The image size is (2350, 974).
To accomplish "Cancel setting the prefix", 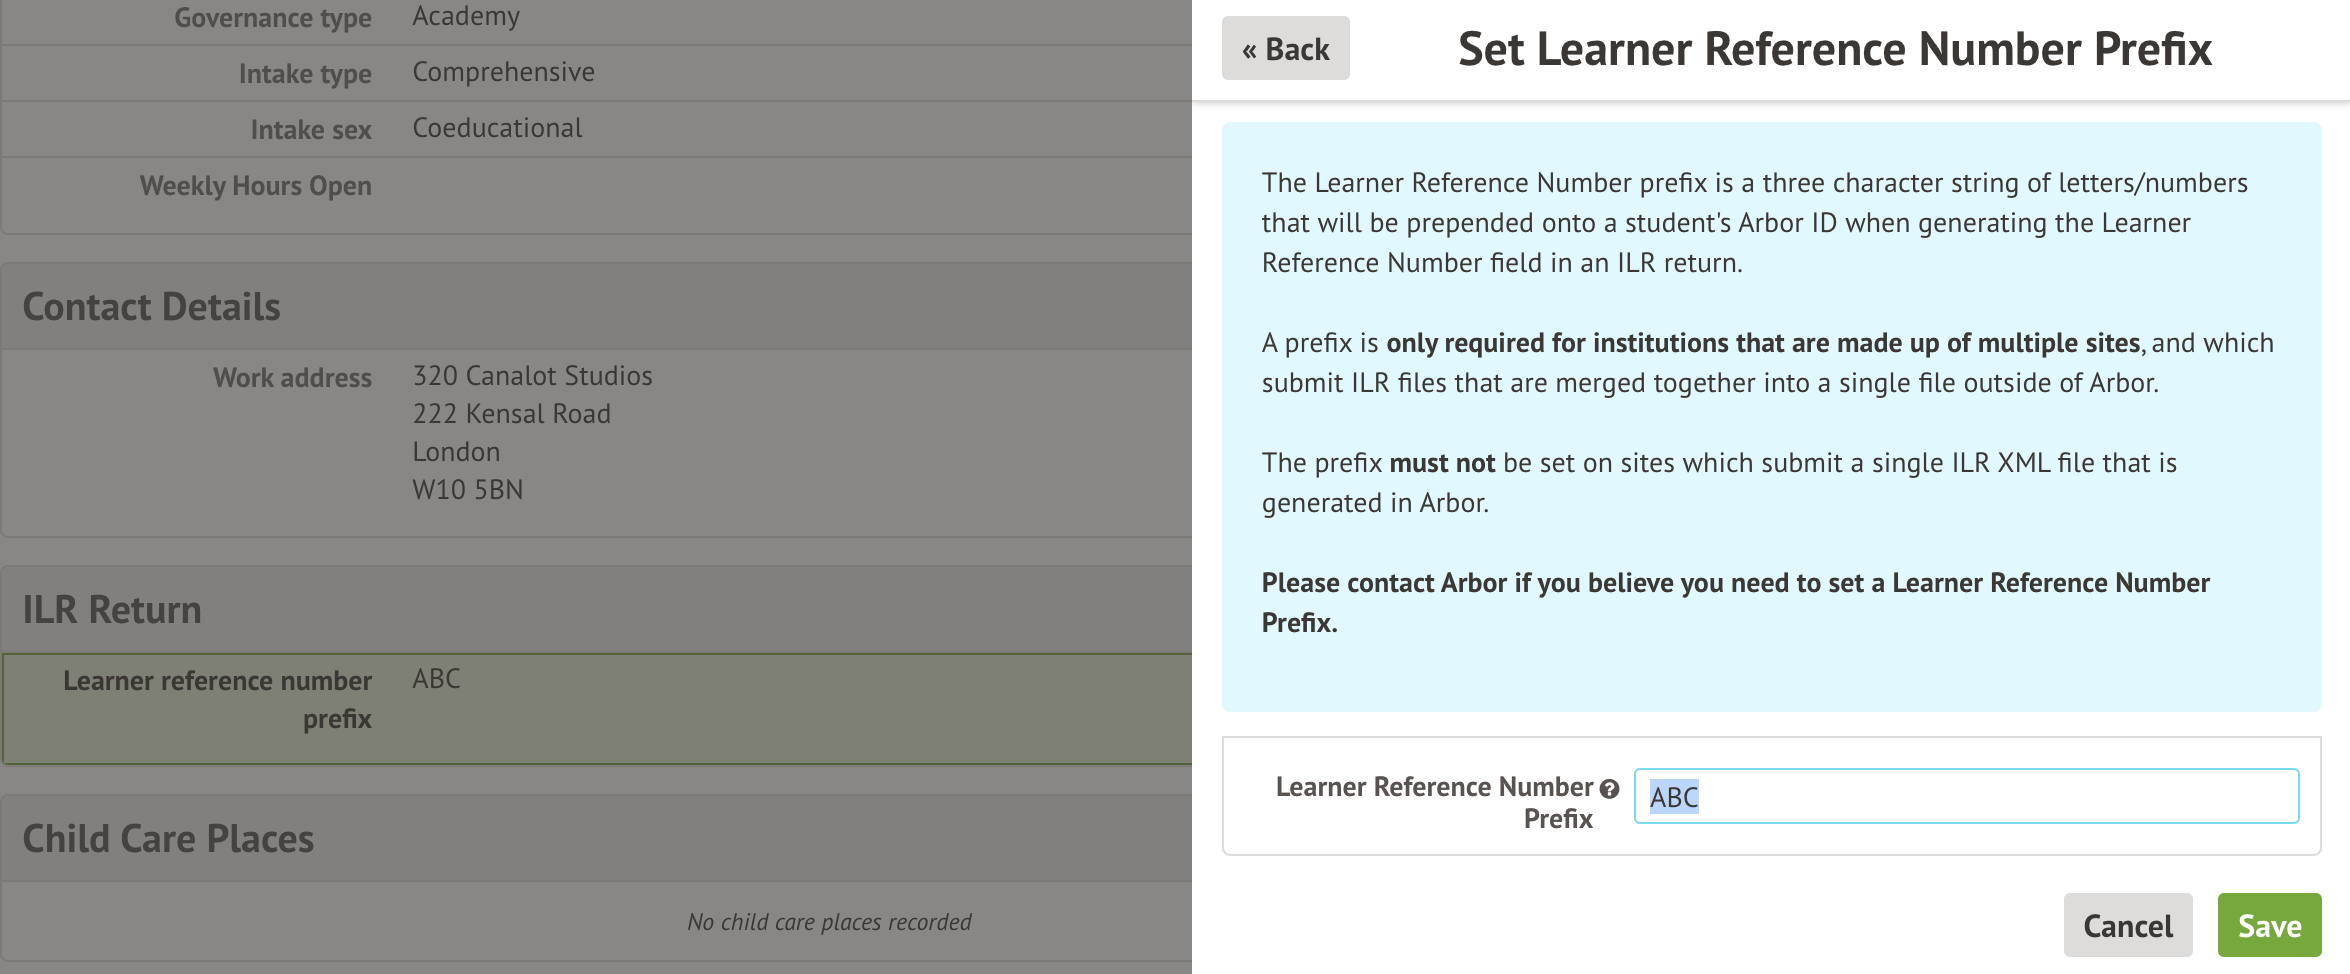I will [x=2128, y=925].
